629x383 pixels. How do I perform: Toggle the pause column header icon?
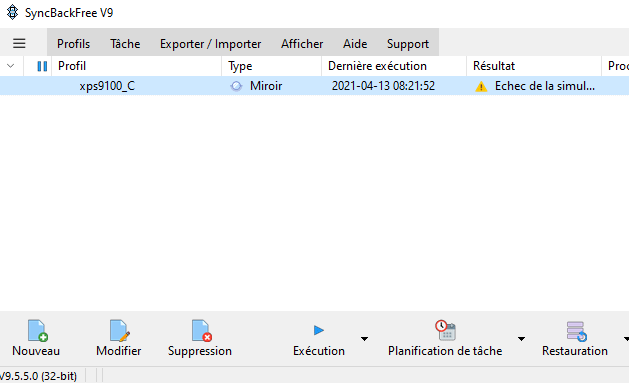point(42,66)
